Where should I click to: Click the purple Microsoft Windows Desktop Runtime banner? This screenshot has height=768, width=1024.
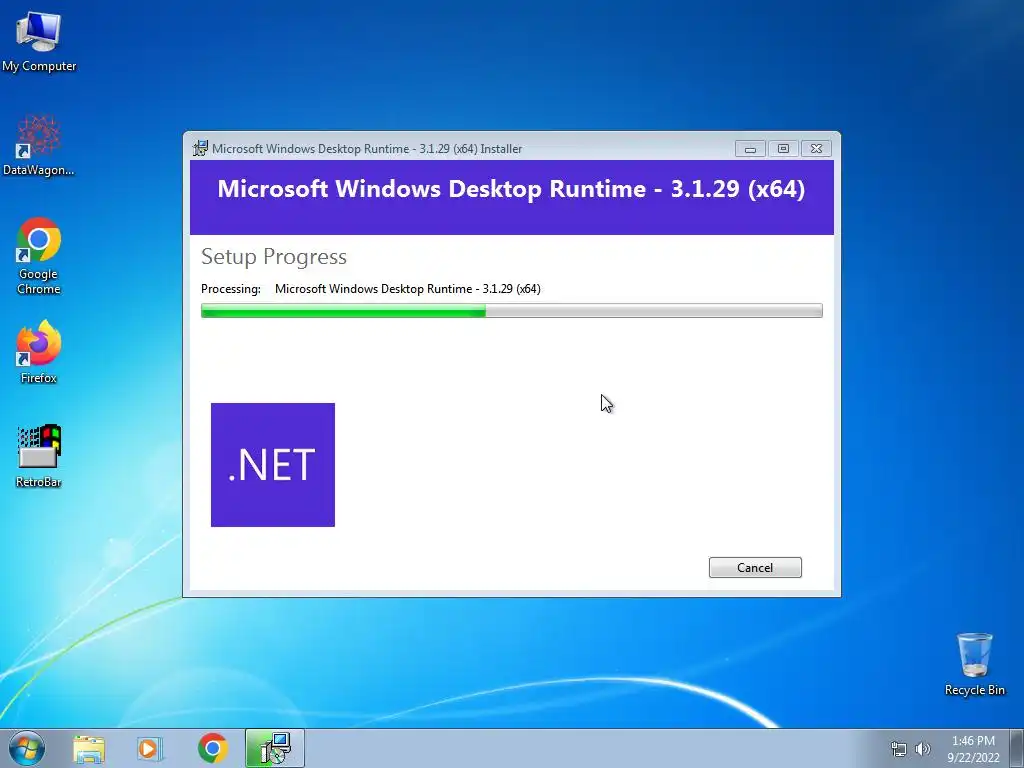511,197
